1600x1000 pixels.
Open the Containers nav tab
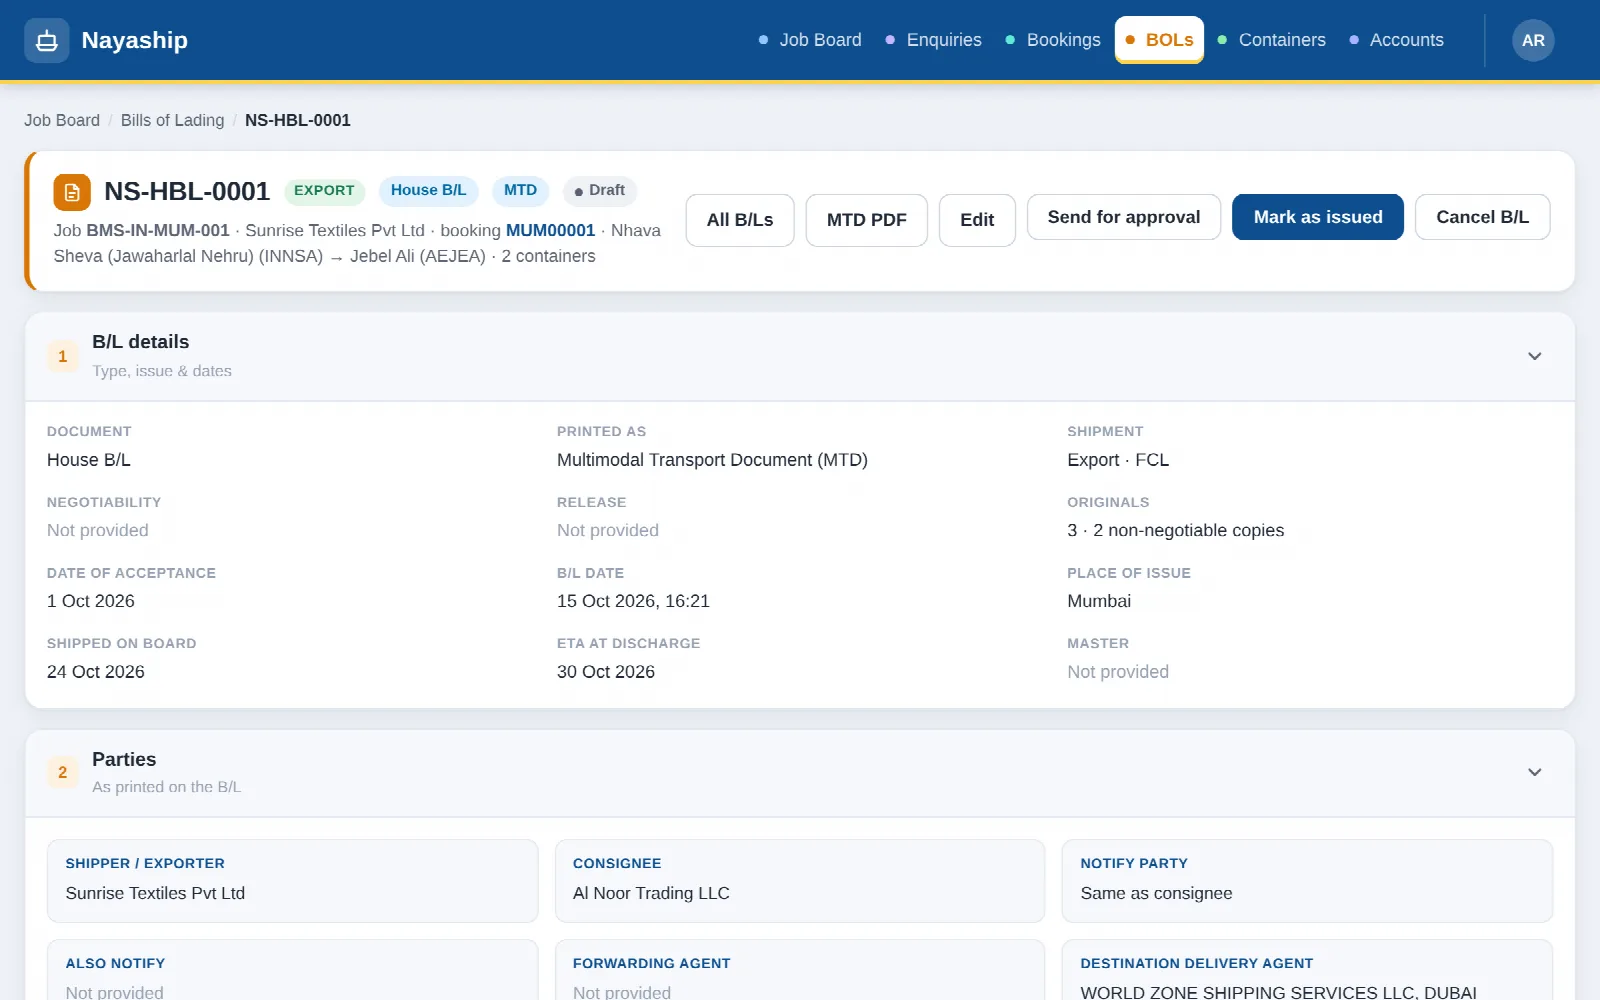click(x=1272, y=40)
